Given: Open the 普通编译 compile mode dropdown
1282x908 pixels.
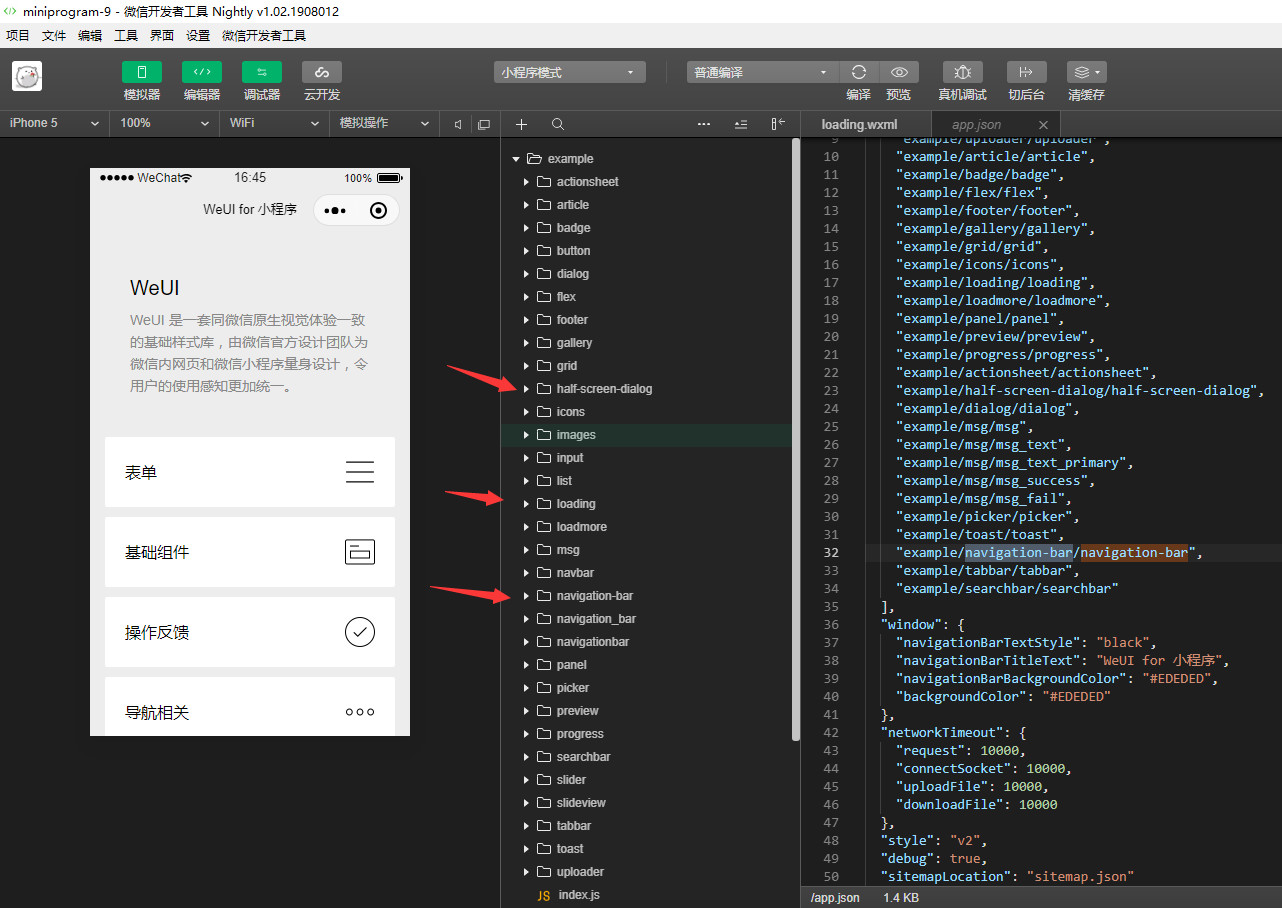Looking at the screenshot, I should (x=763, y=72).
